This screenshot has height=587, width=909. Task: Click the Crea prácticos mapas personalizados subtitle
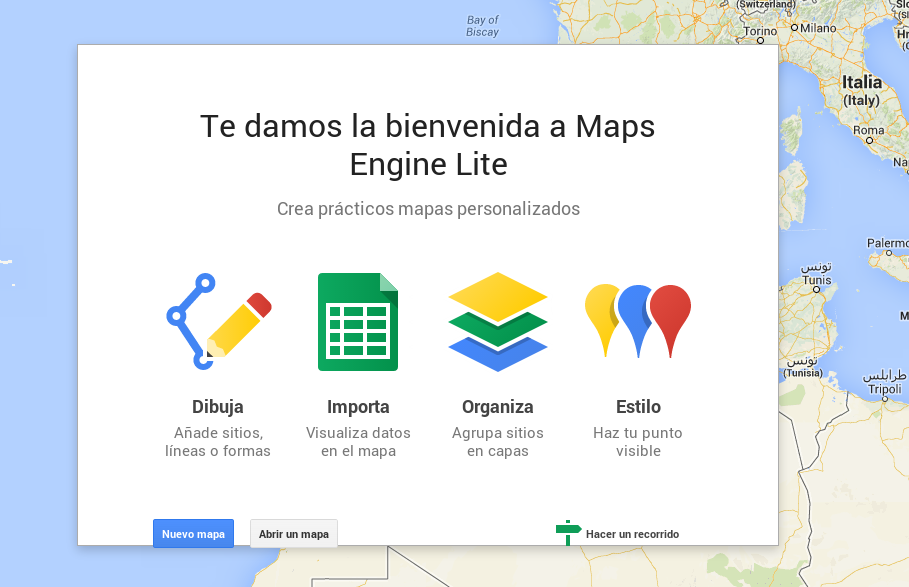pos(428,209)
